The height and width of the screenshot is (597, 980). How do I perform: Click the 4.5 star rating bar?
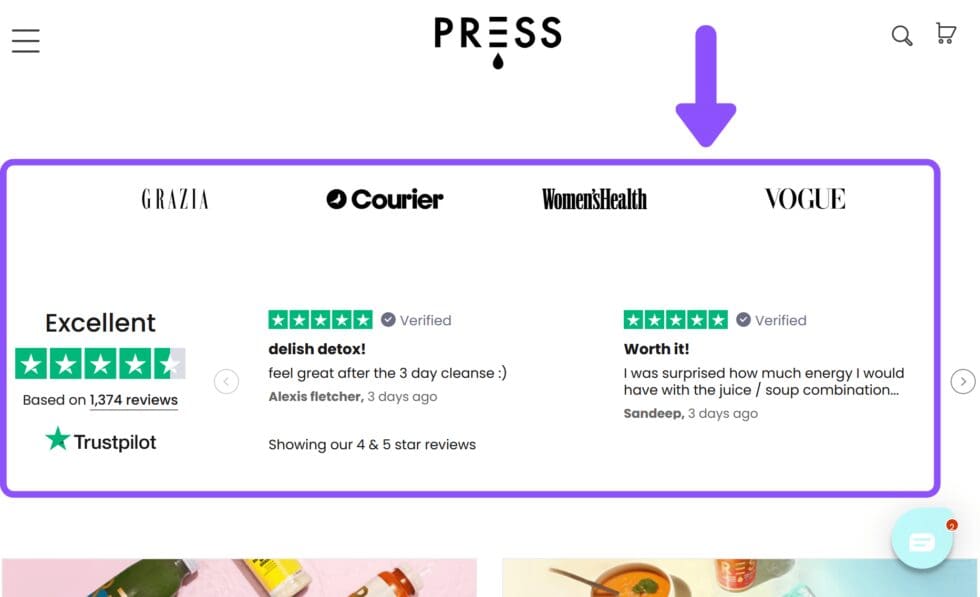(x=100, y=363)
